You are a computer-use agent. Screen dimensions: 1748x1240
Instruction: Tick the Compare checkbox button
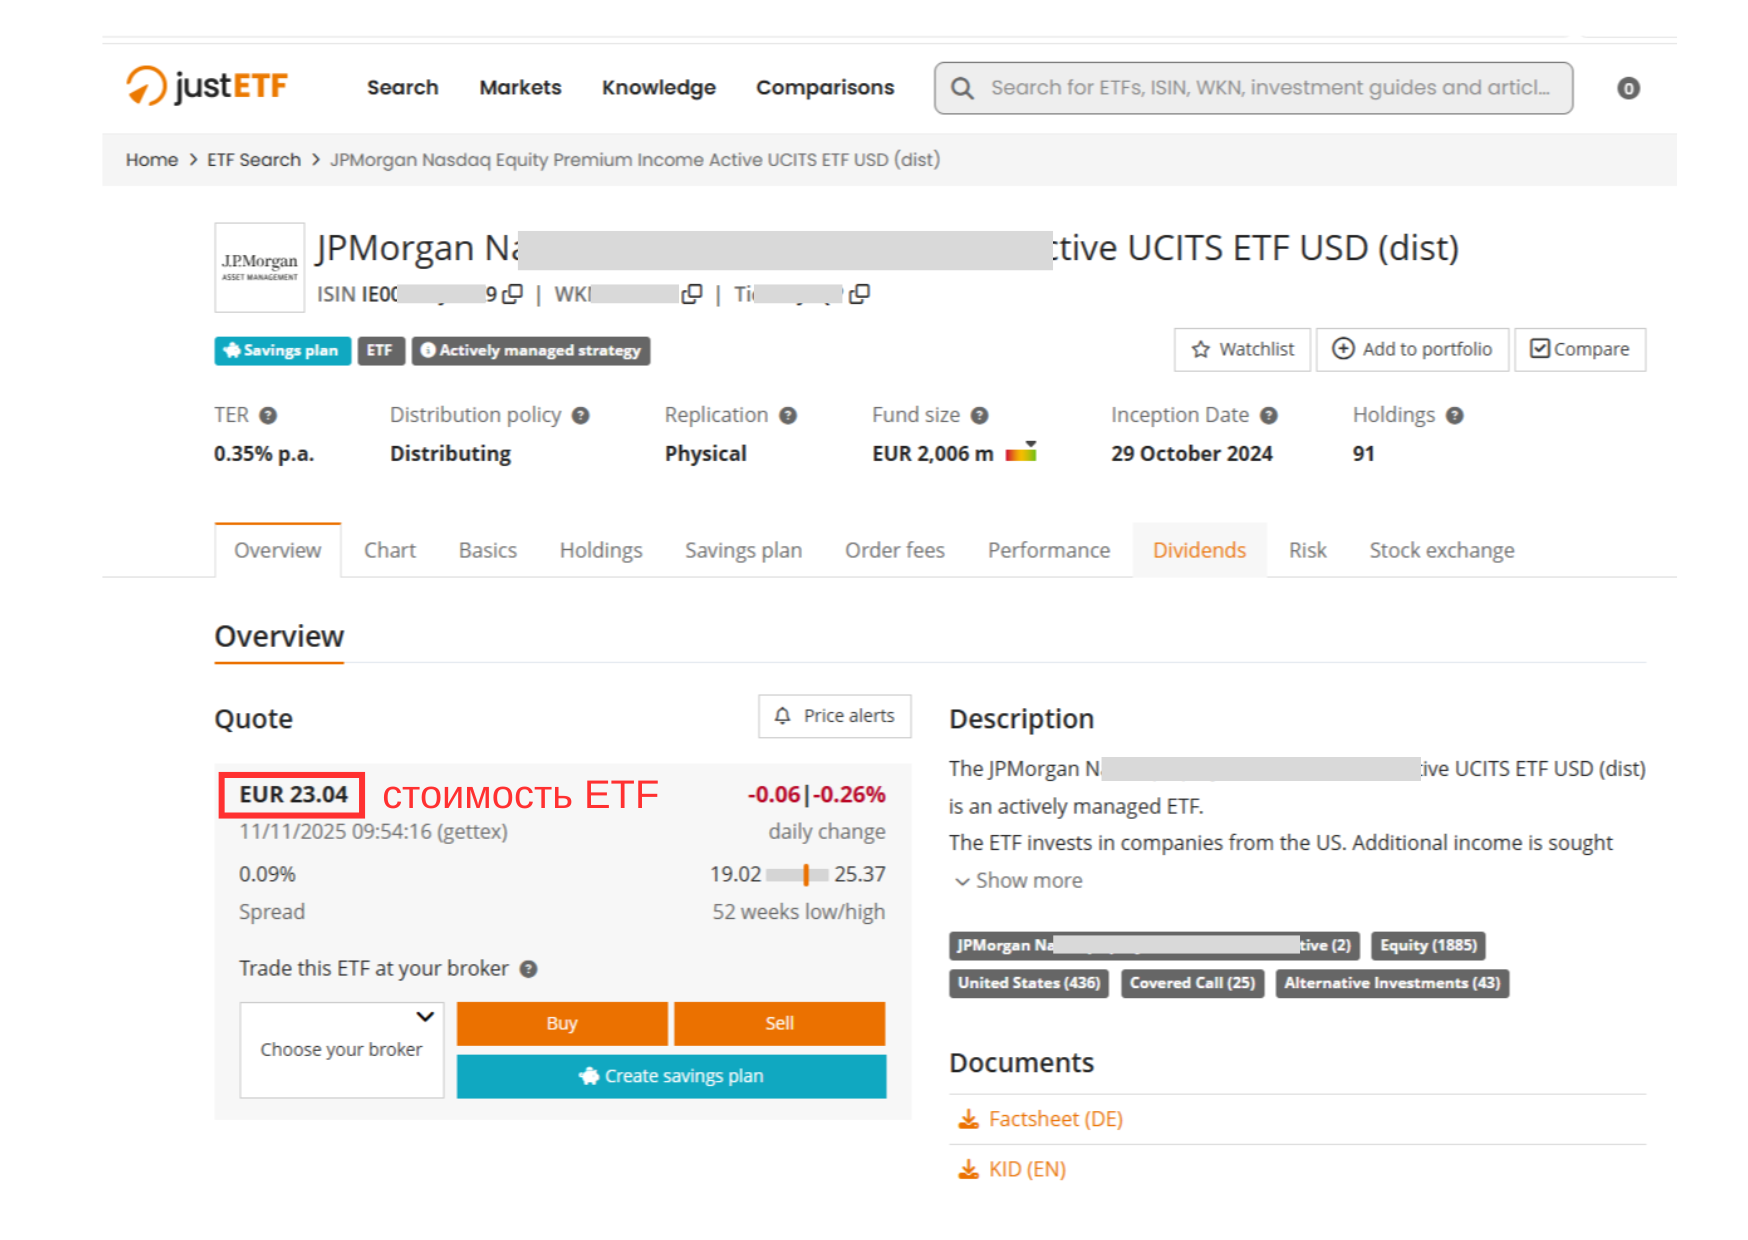[x=1580, y=349]
